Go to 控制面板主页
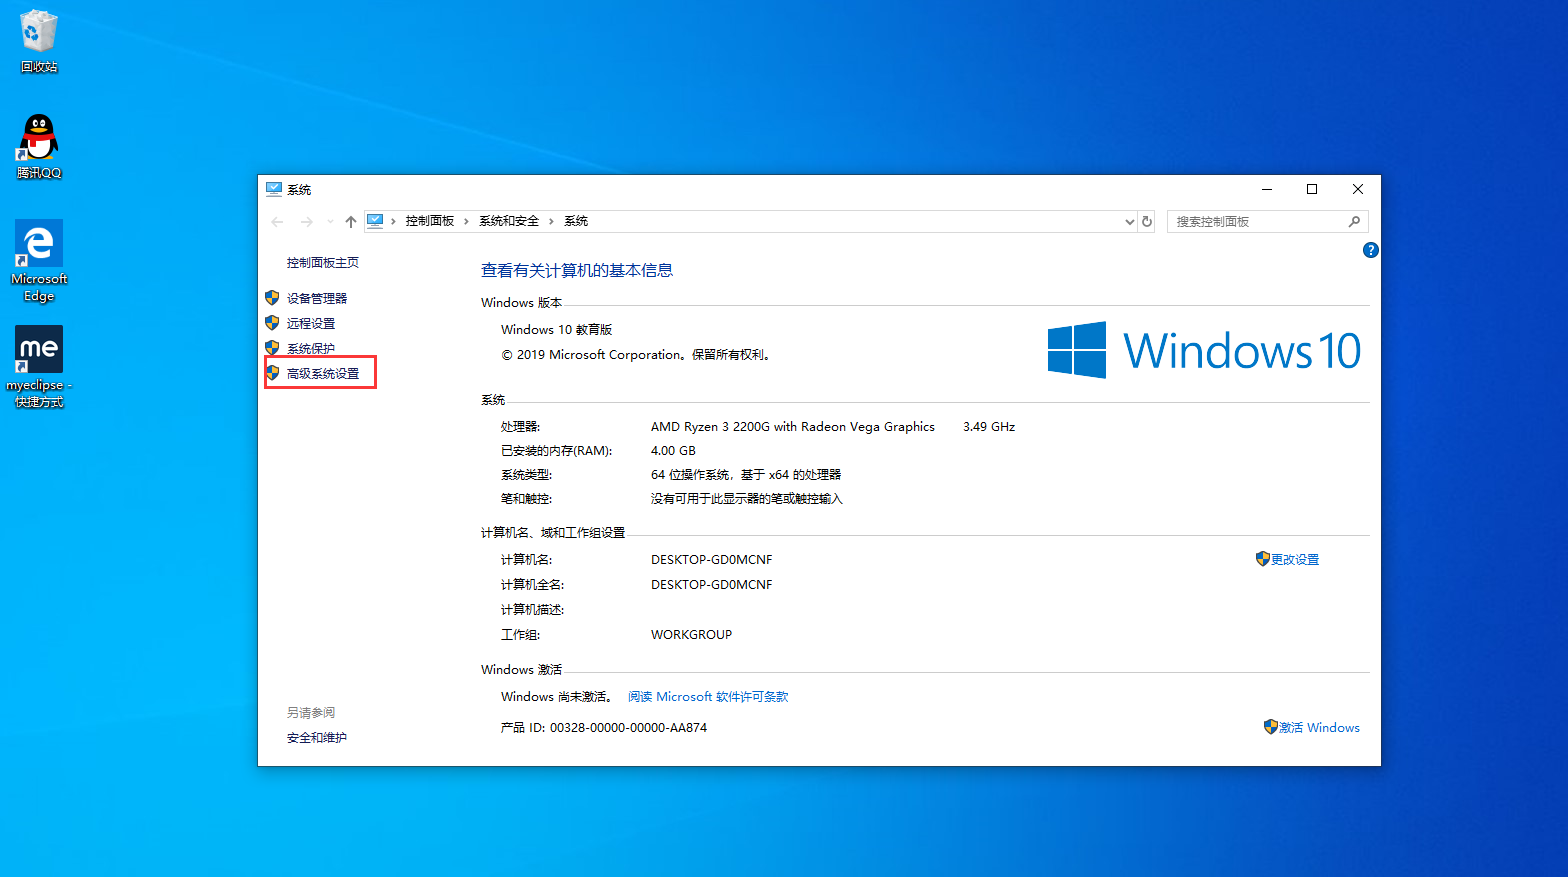The image size is (1568, 877). pos(323,263)
